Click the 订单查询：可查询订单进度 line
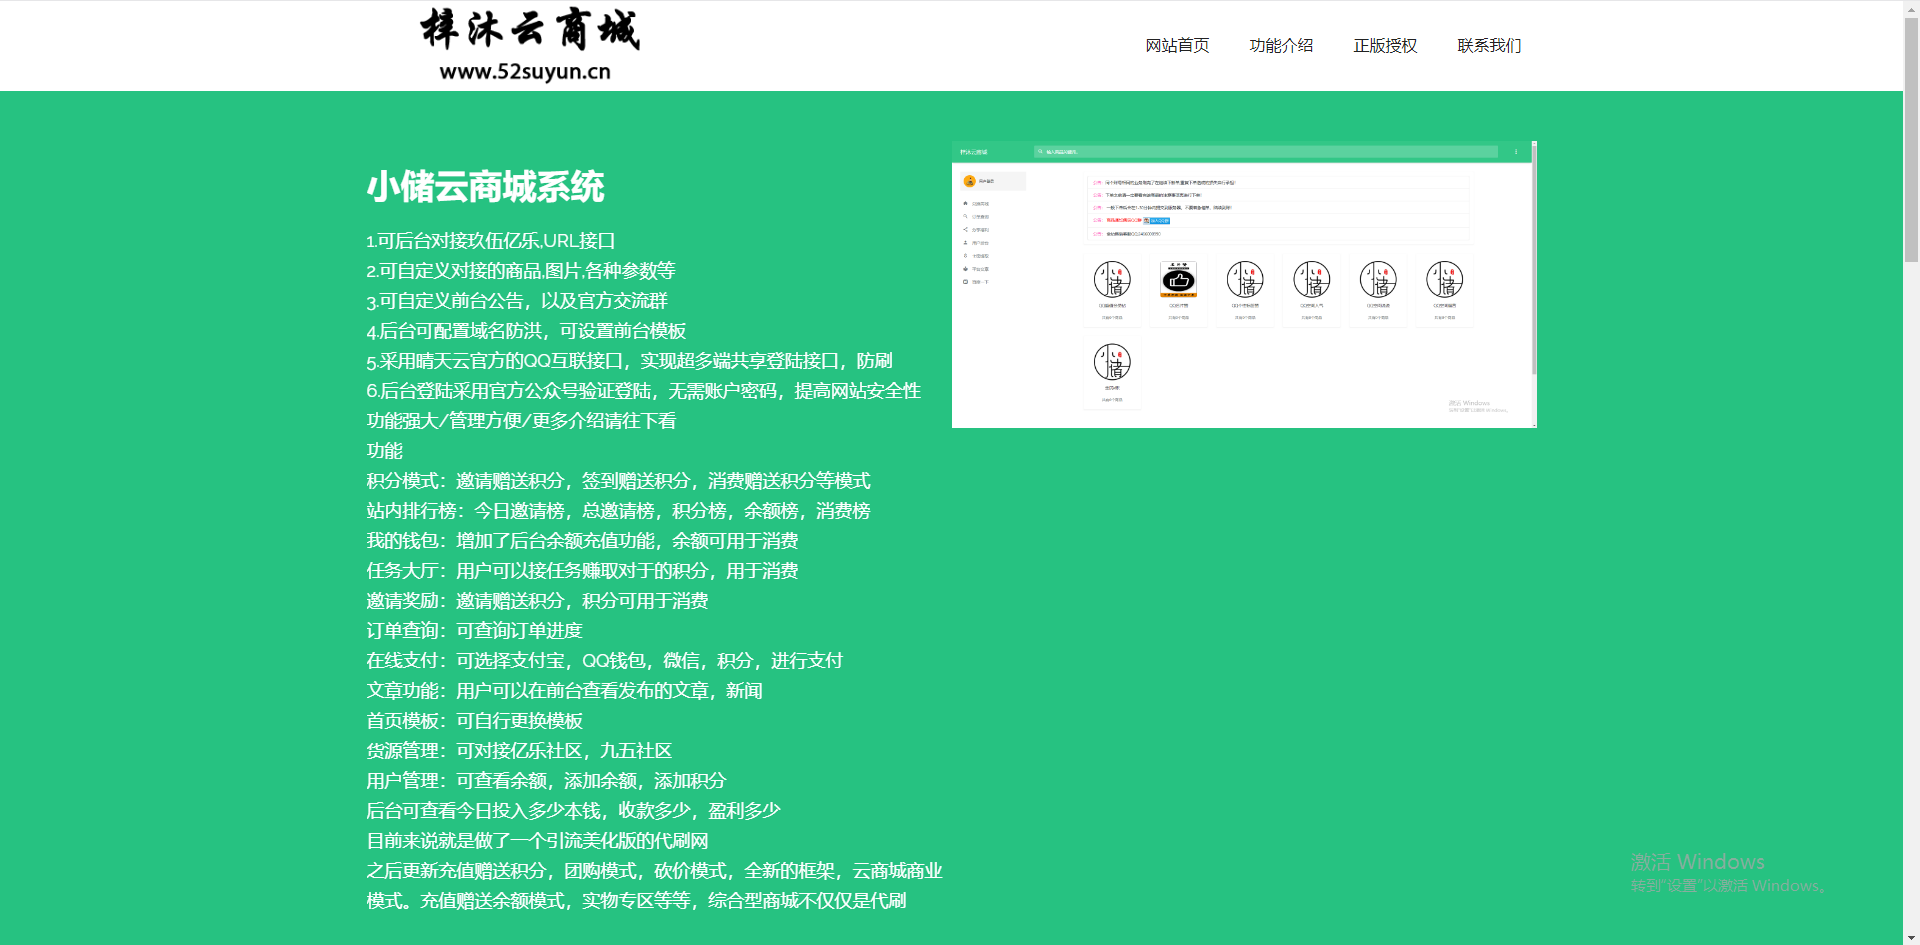The image size is (1920, 945). 474,631
